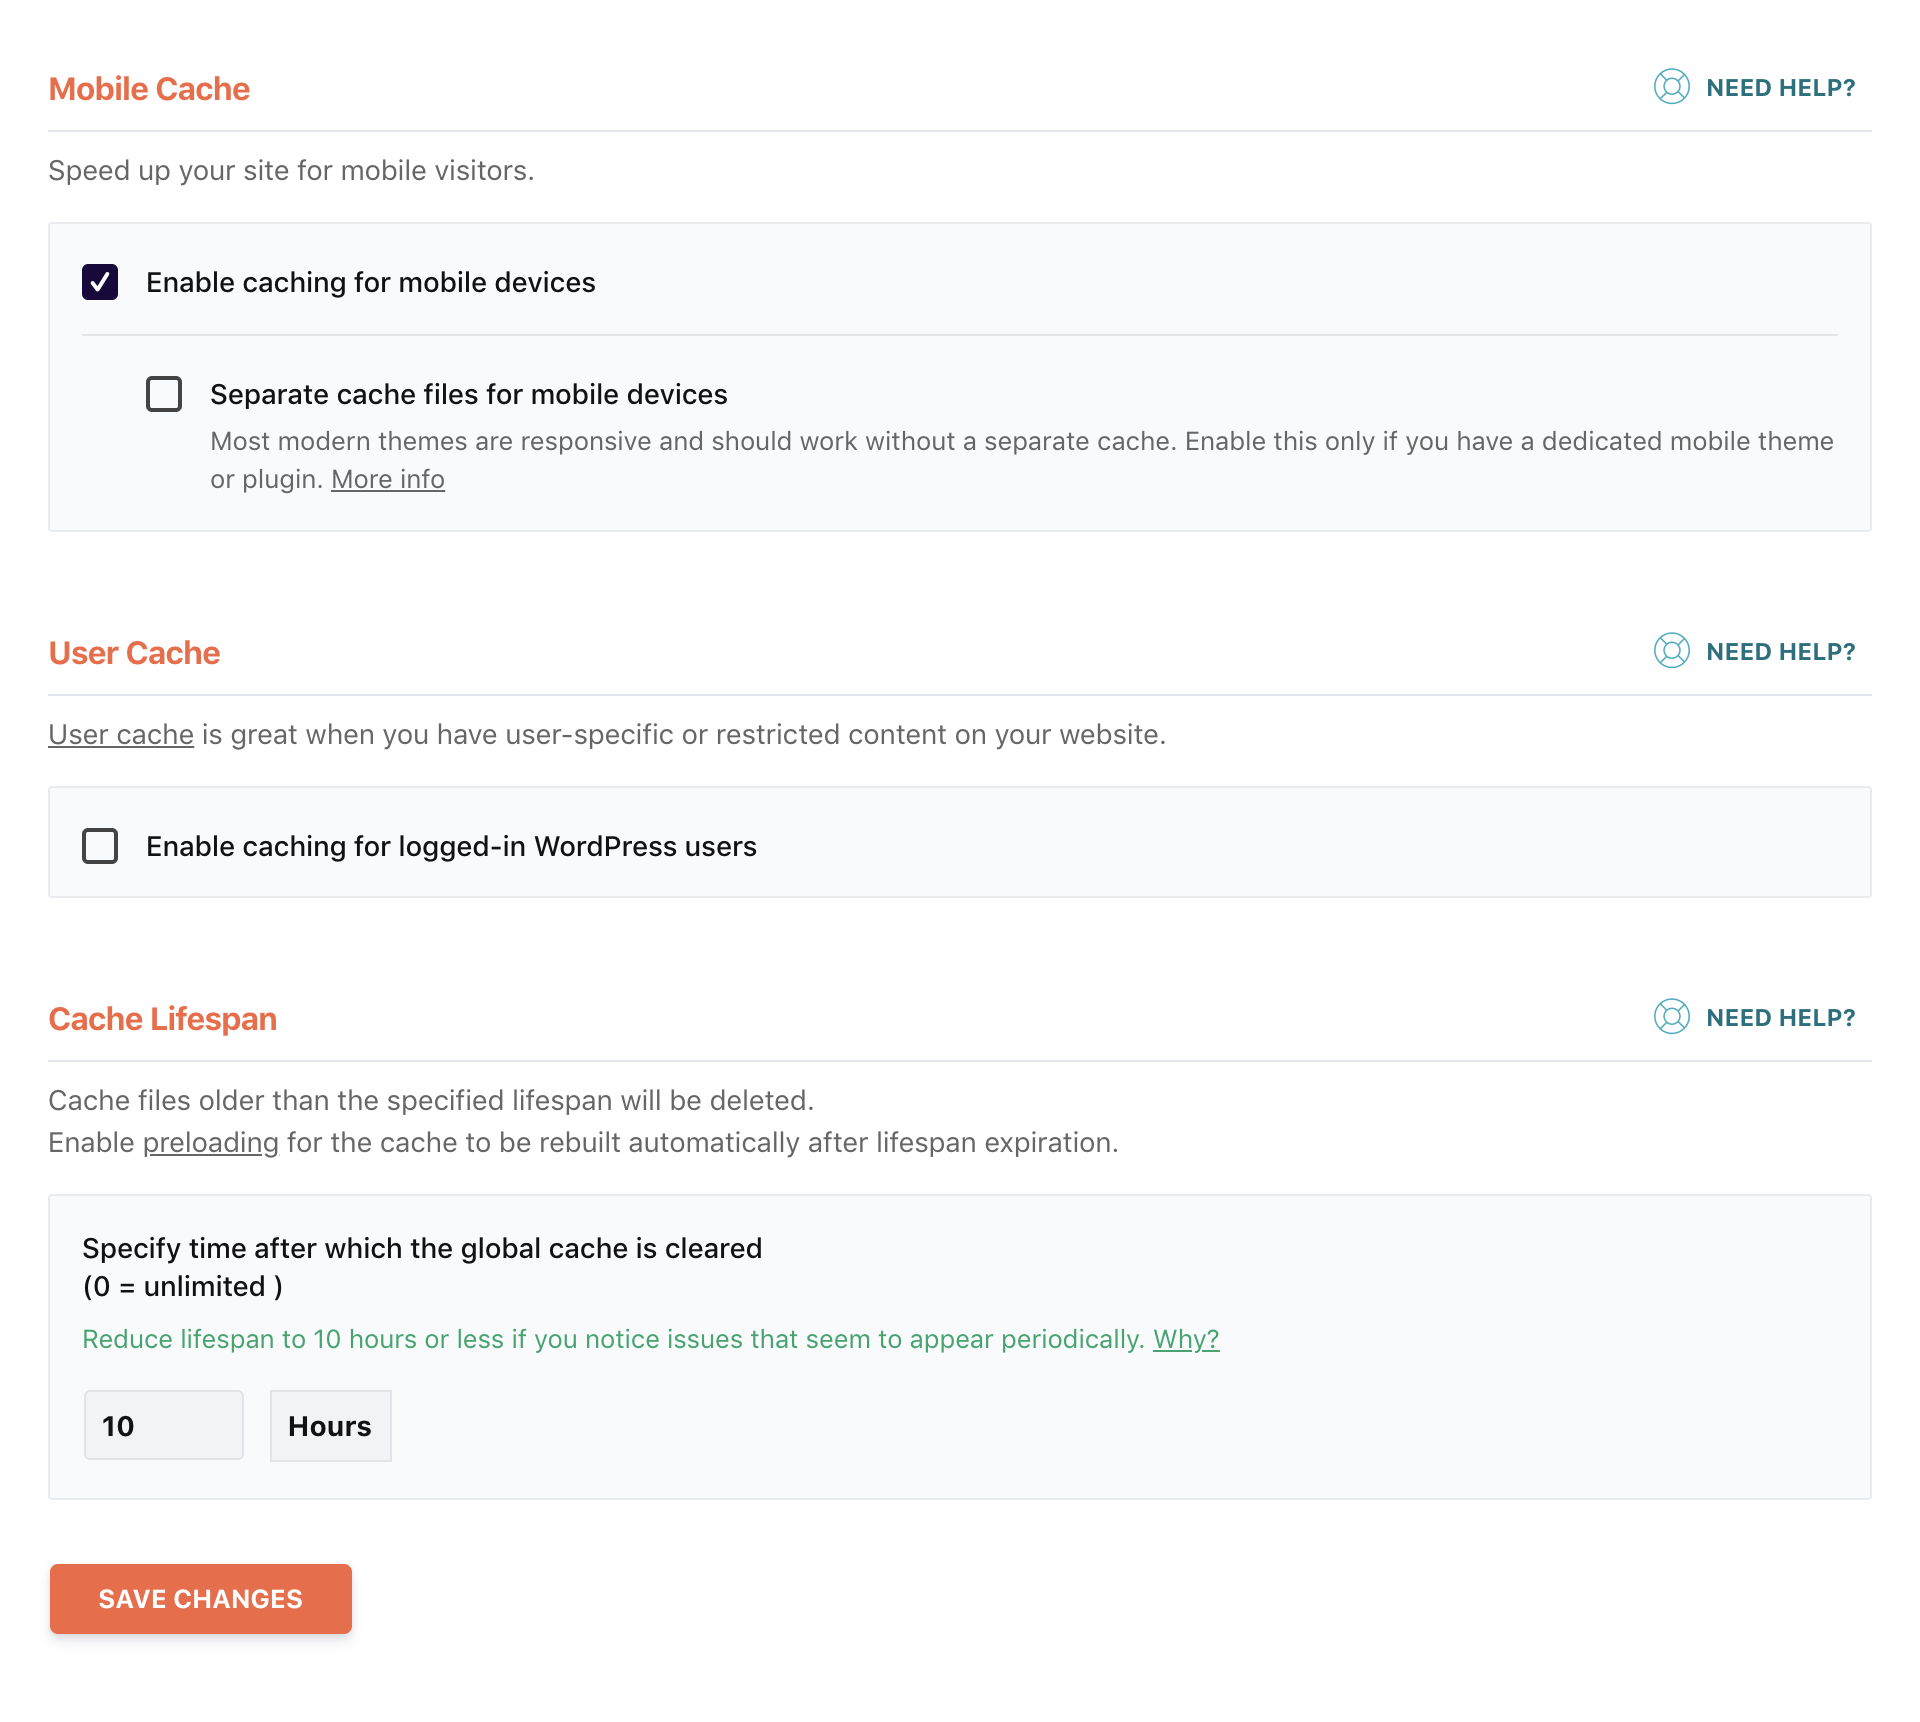Click text Cache files older than the specified lifespan
1920x1722 pixels.
click(x=431, y=1101)
